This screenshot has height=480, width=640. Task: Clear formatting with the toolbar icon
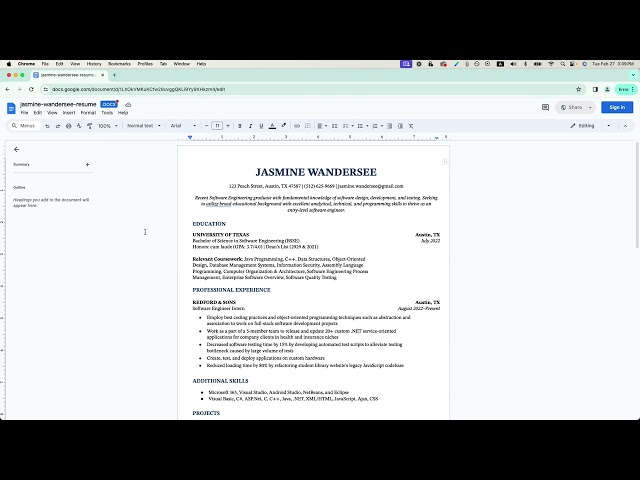coord(411,126)
